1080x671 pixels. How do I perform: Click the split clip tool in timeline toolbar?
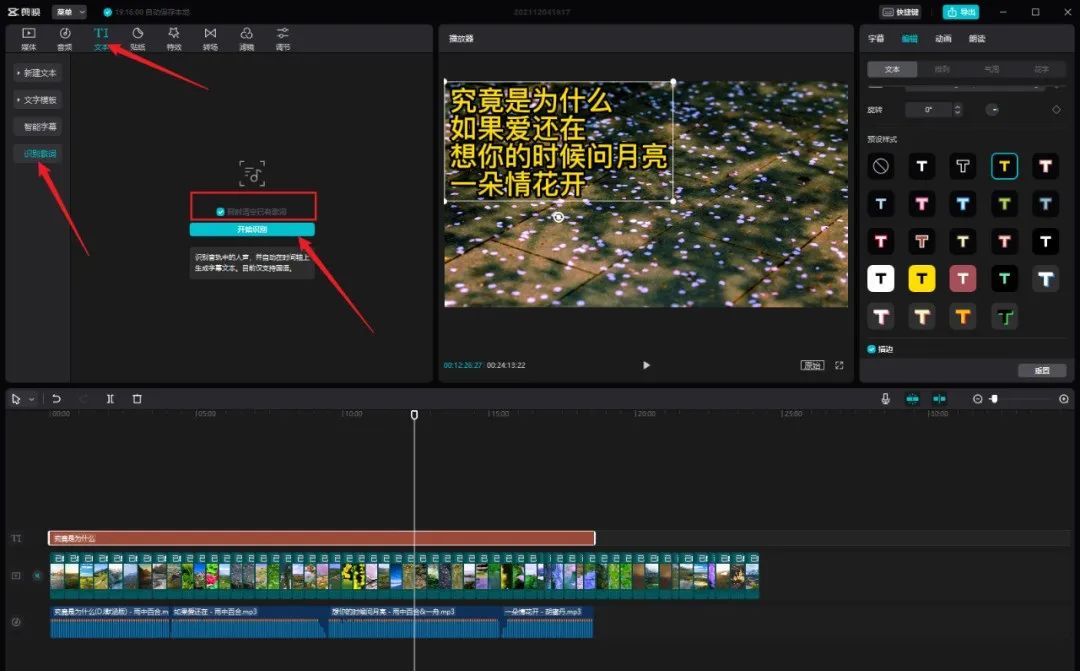tap(110, 399)
